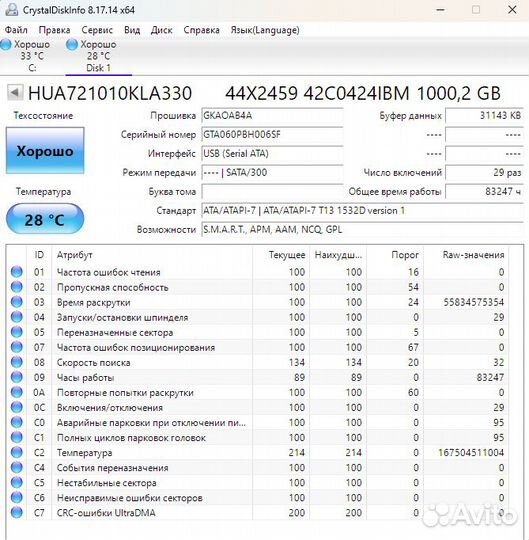Click the Техсостояние label
This screenshot has width=529, height=540.
coord(43,115)
